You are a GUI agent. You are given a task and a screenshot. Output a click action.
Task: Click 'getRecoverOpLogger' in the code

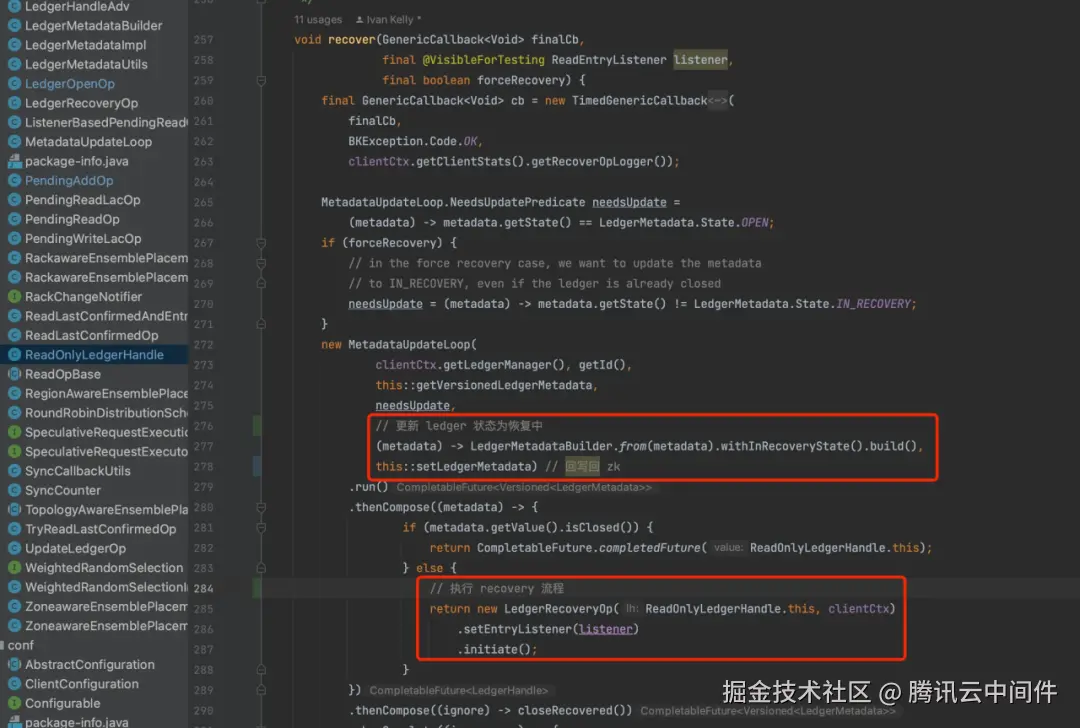592,161
